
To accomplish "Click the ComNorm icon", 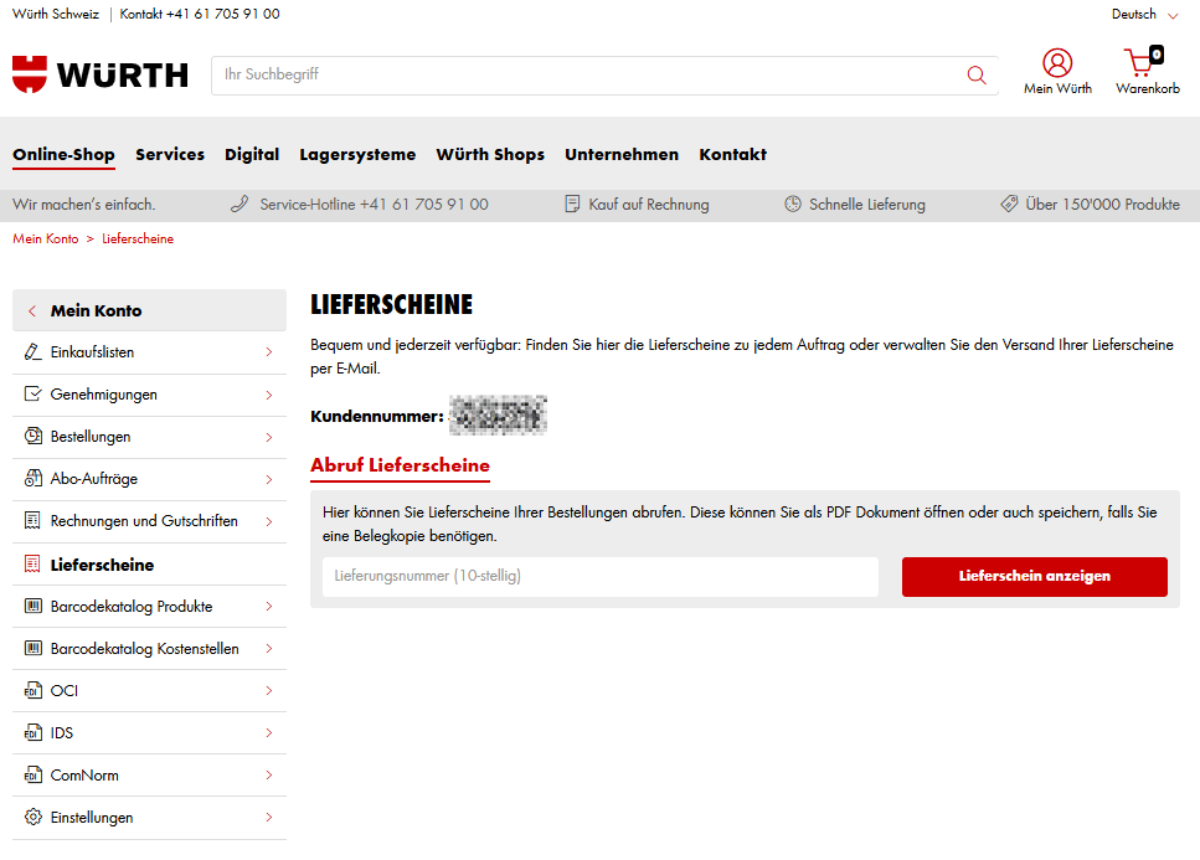I will 32,774.
